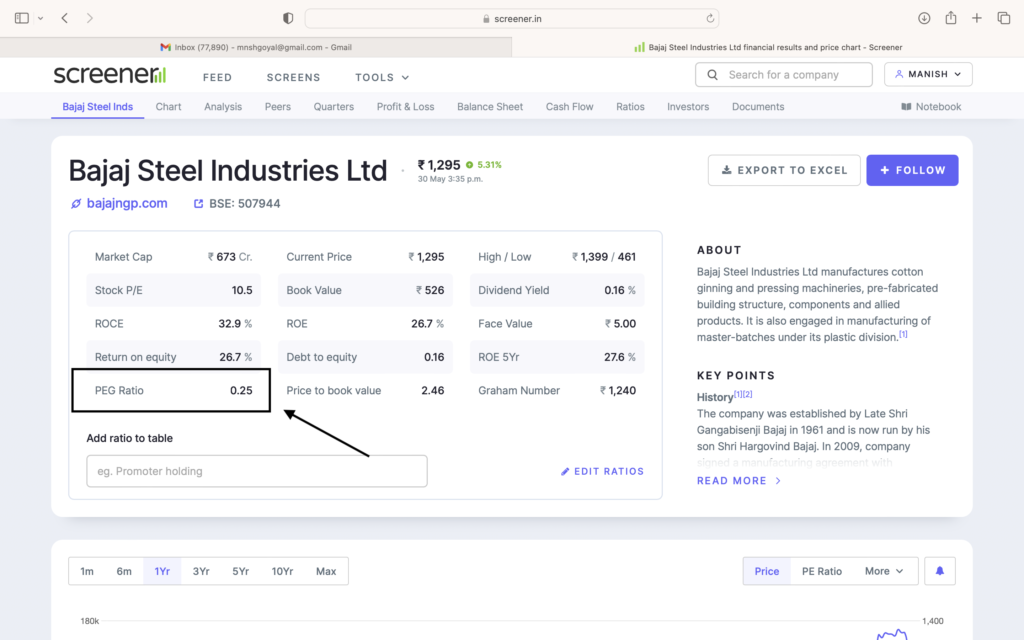The image size is (1024, 640).
Task: Switch the chart to Price view
Action: click(x=767, y=571)
